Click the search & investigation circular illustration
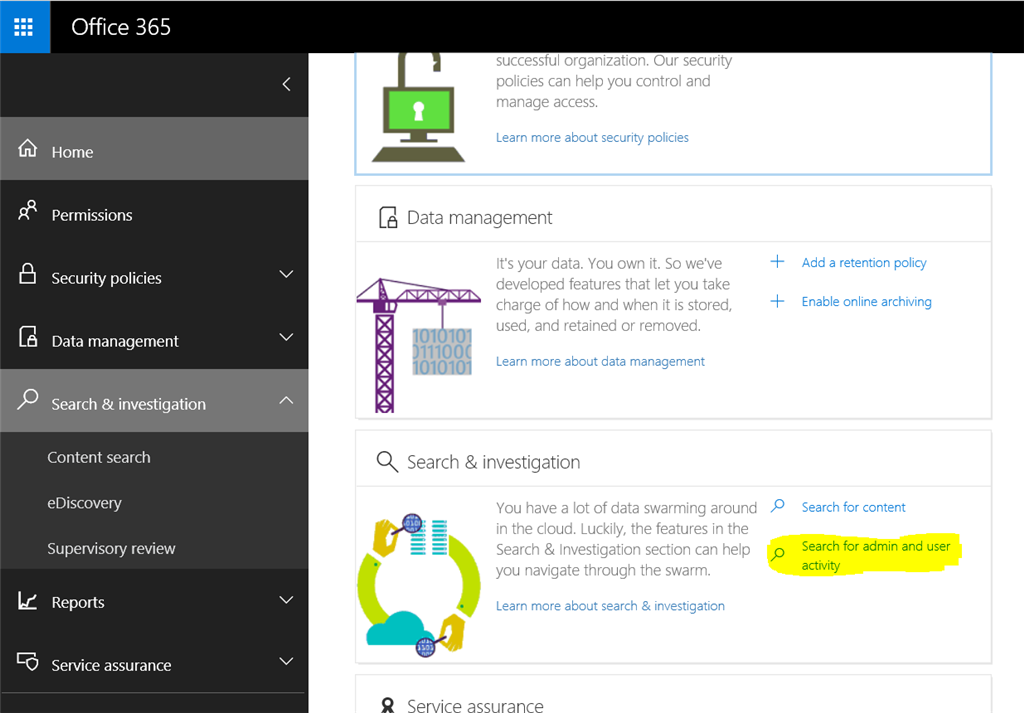 [x=419, y=585]
